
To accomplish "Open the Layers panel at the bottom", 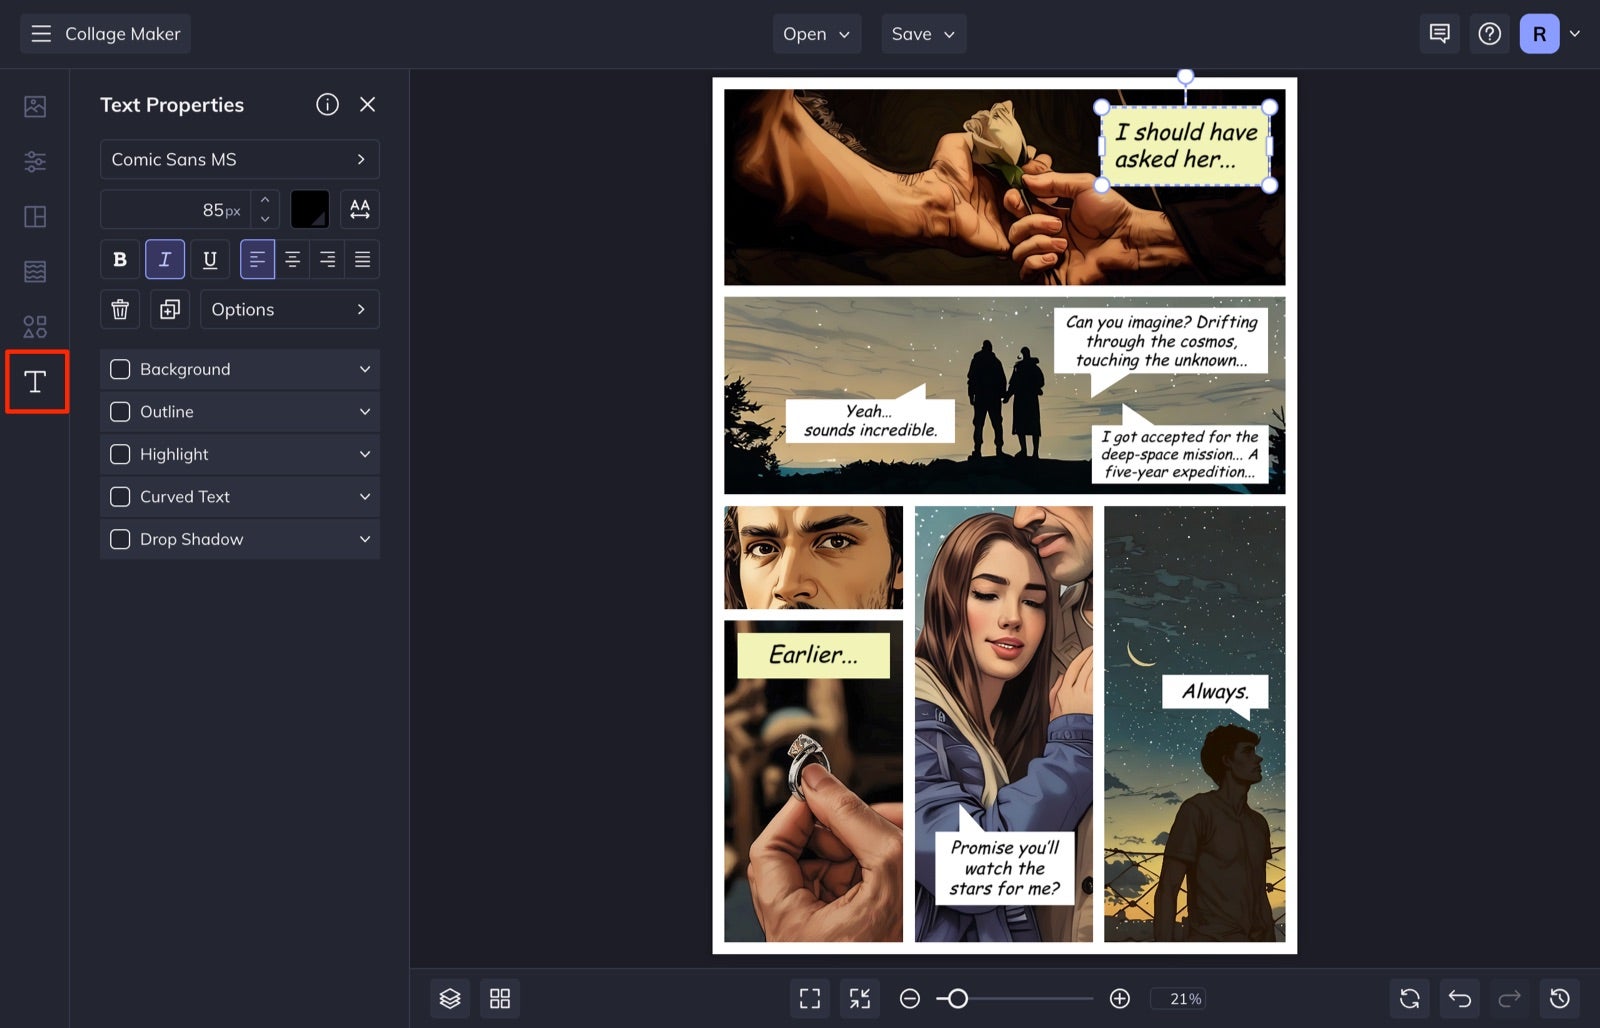I will (449, 998).
